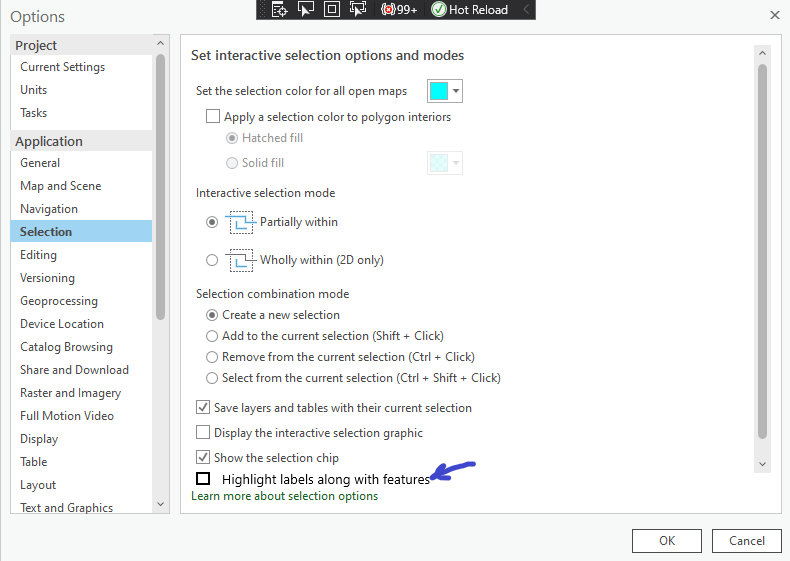
Task: Activate the Select Element debug tool
Action: (306, 9)
